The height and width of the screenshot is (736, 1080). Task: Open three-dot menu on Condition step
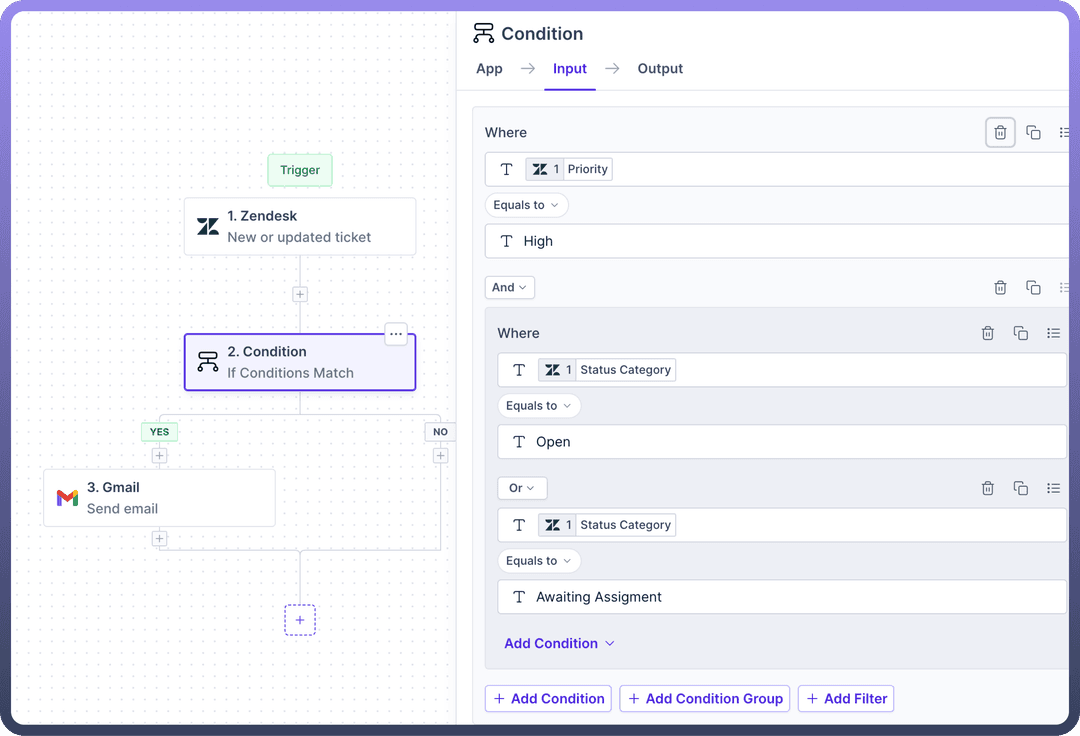(396, 335)
